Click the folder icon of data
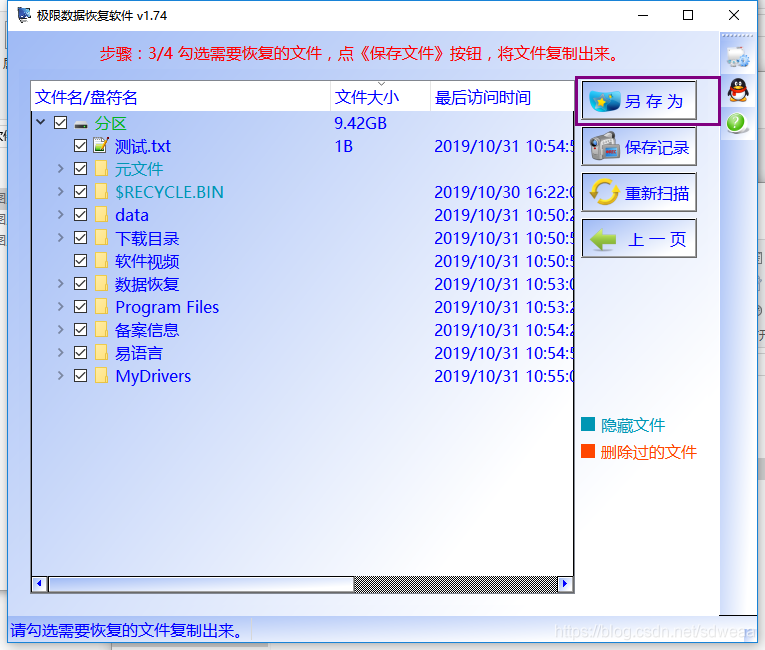The image size is (765, 650). click(x=101, y=214)
